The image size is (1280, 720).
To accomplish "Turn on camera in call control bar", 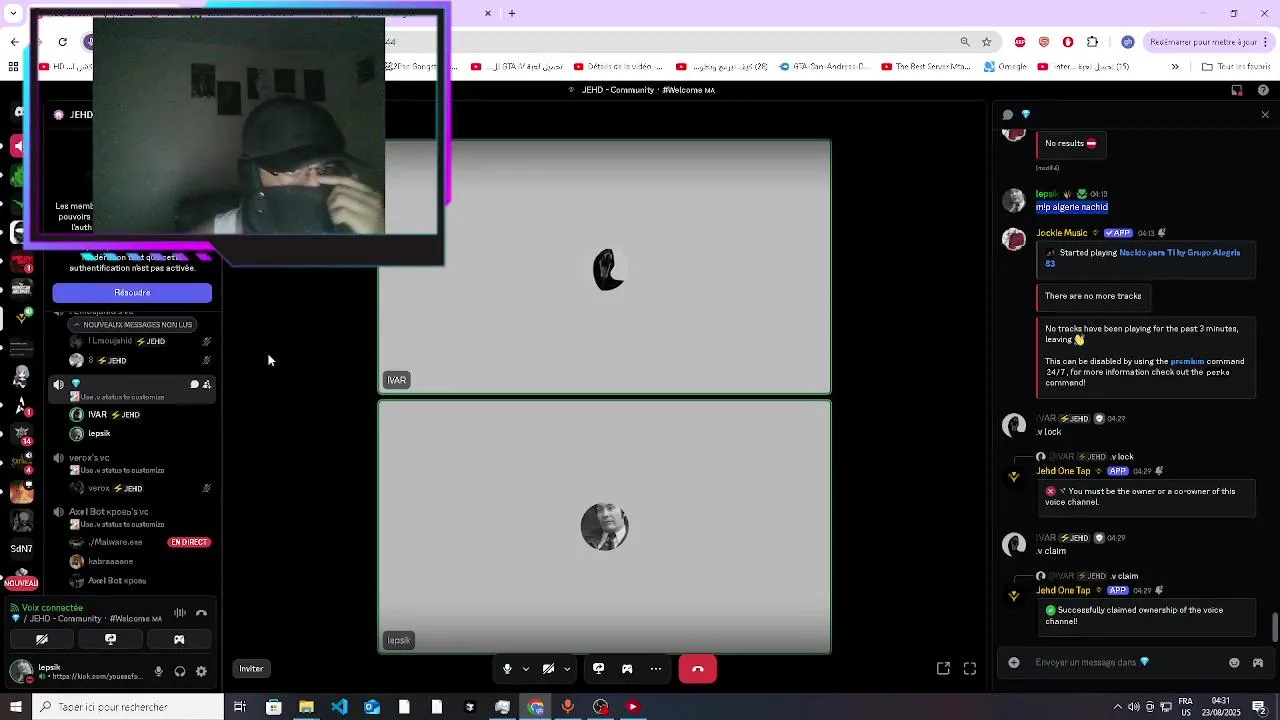I will [x=548, y=669].
